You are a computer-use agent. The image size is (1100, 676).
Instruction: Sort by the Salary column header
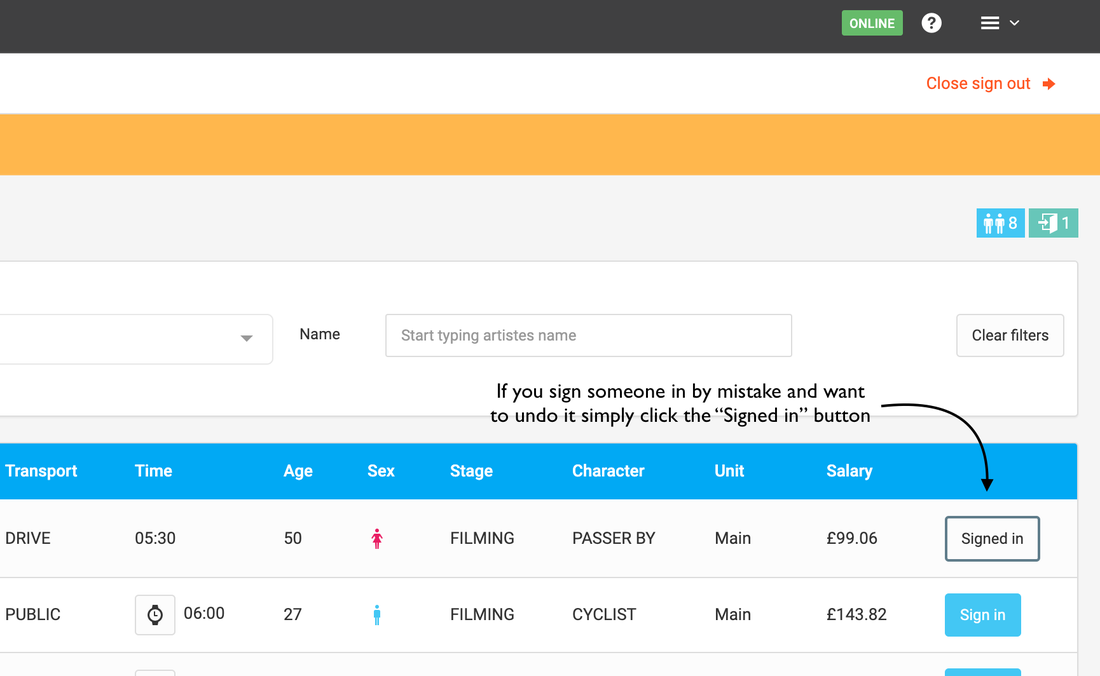849,471
